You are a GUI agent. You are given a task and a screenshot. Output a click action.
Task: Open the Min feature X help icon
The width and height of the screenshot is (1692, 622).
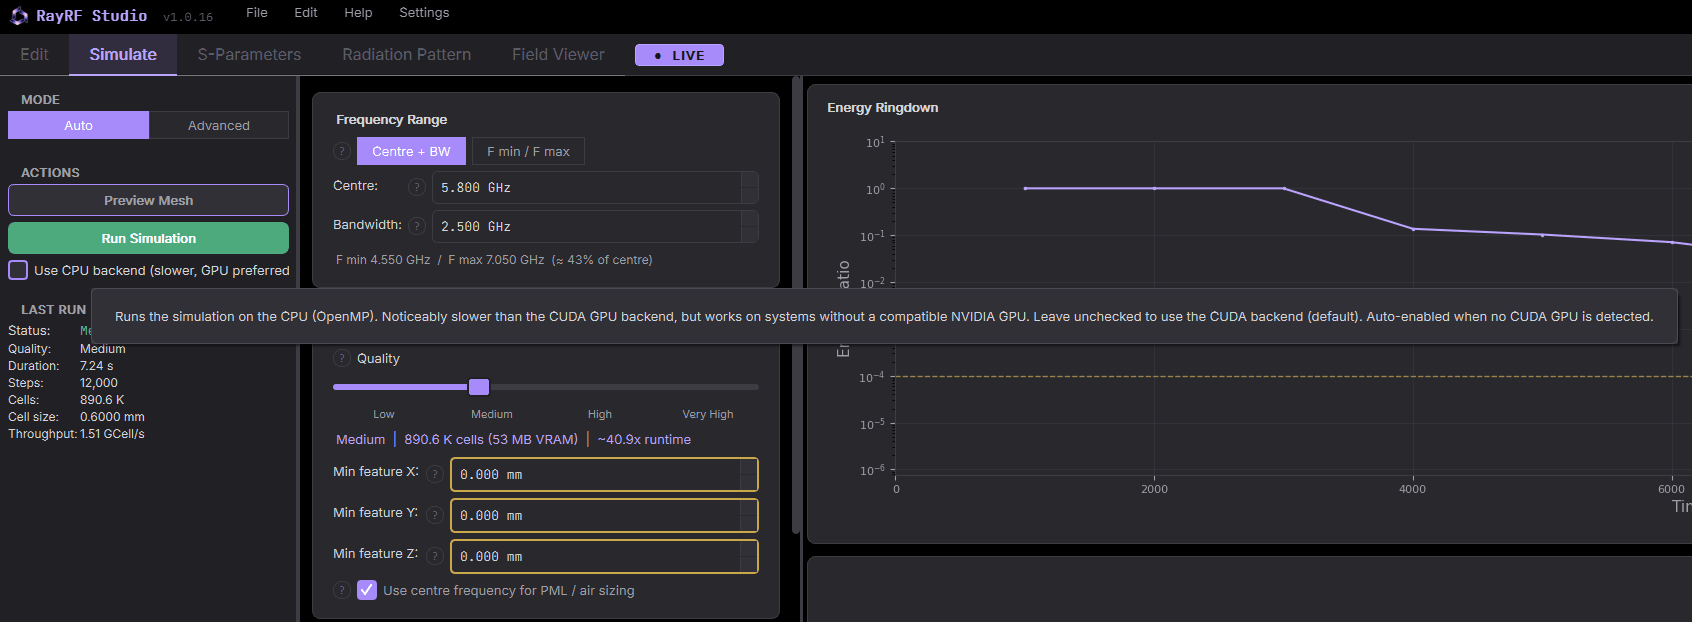pyautogui.click(x=435, y=474)
